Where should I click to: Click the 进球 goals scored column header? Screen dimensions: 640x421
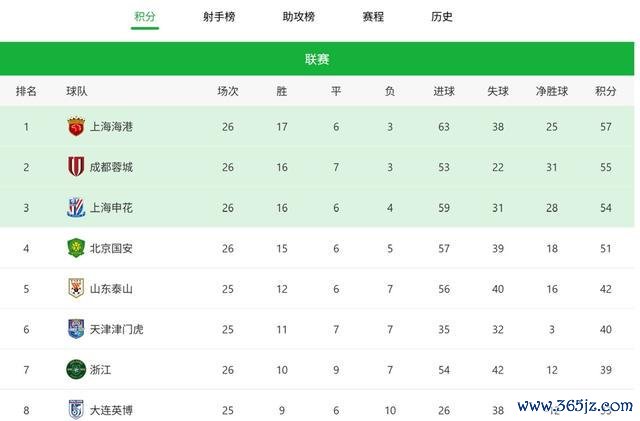point(444,91)
